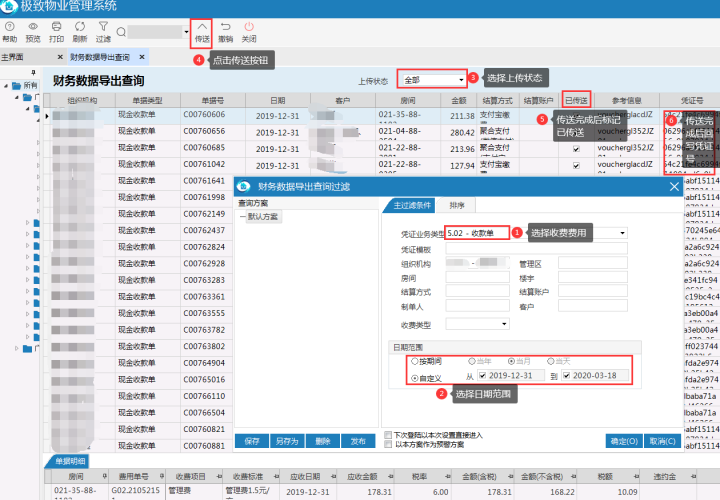Select the 默认方案 query scheme
Viewport: 720px width, 500px height.
(x=263, y=216)
